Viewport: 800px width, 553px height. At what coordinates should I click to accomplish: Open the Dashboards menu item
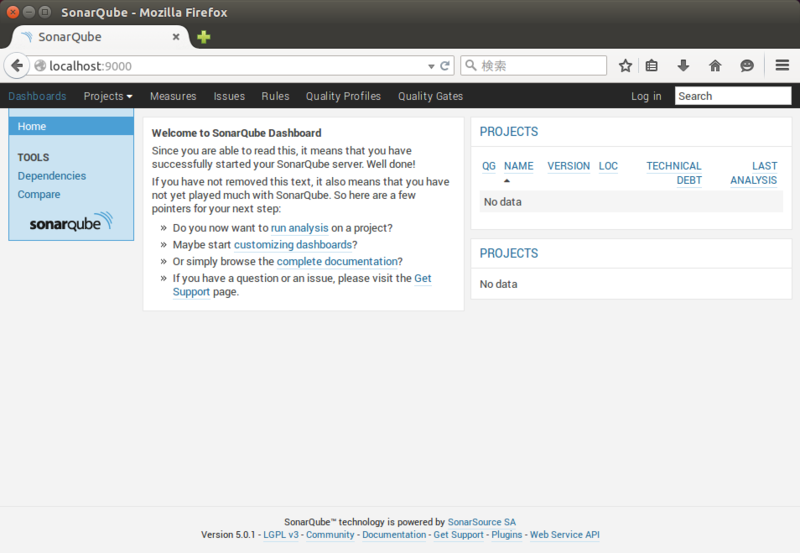[x=37, y=96]
